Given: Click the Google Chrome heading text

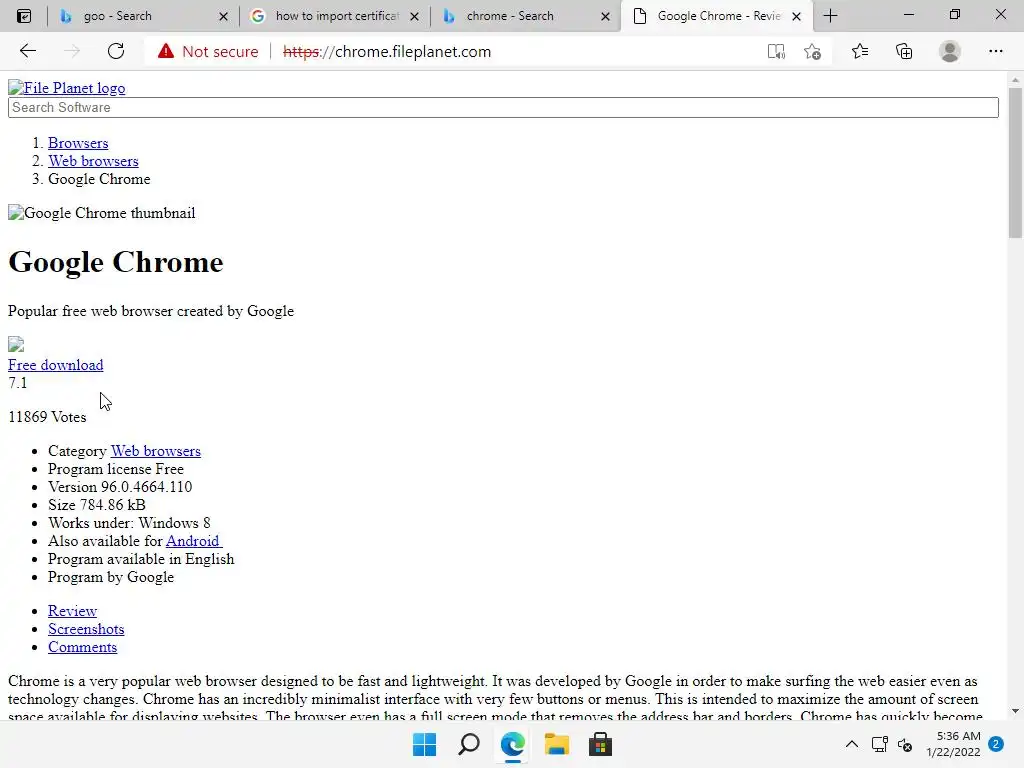Looking at the screenshot, I should [116, 263].
